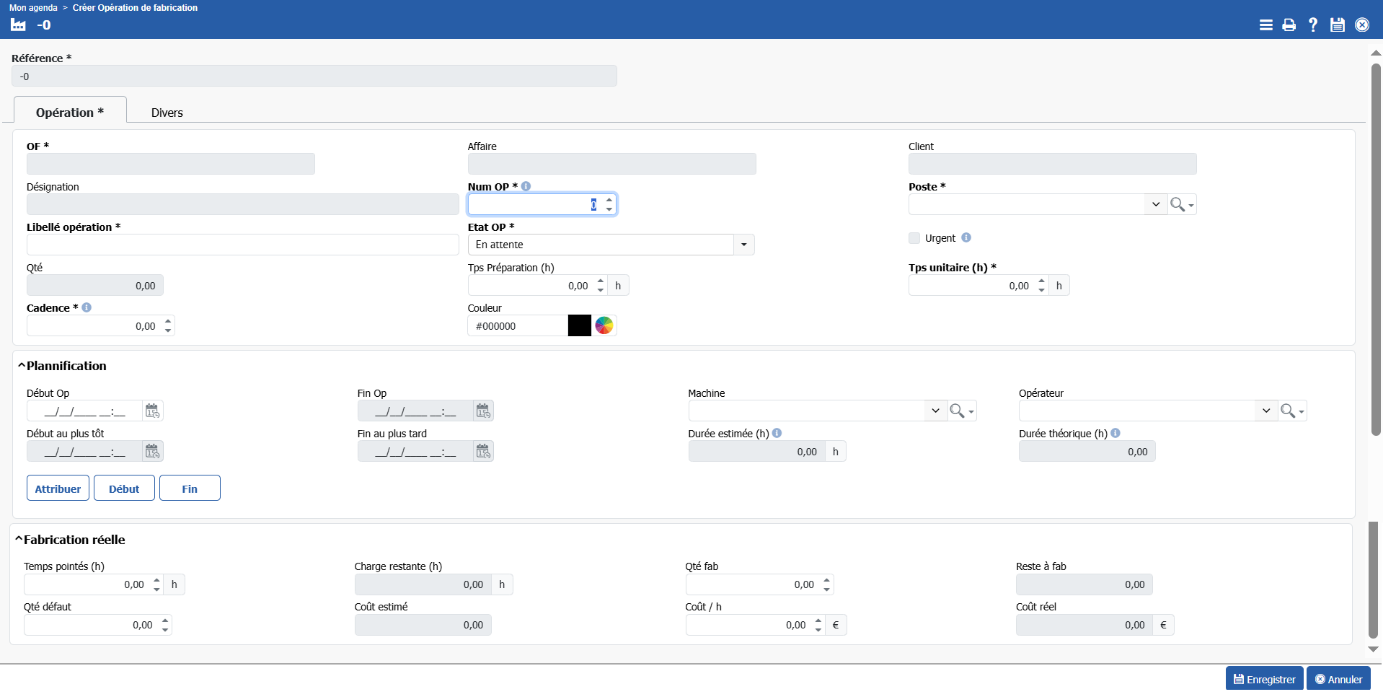
Task: Open the color wheel picker for Couleur
Action: tap(604, 325)
